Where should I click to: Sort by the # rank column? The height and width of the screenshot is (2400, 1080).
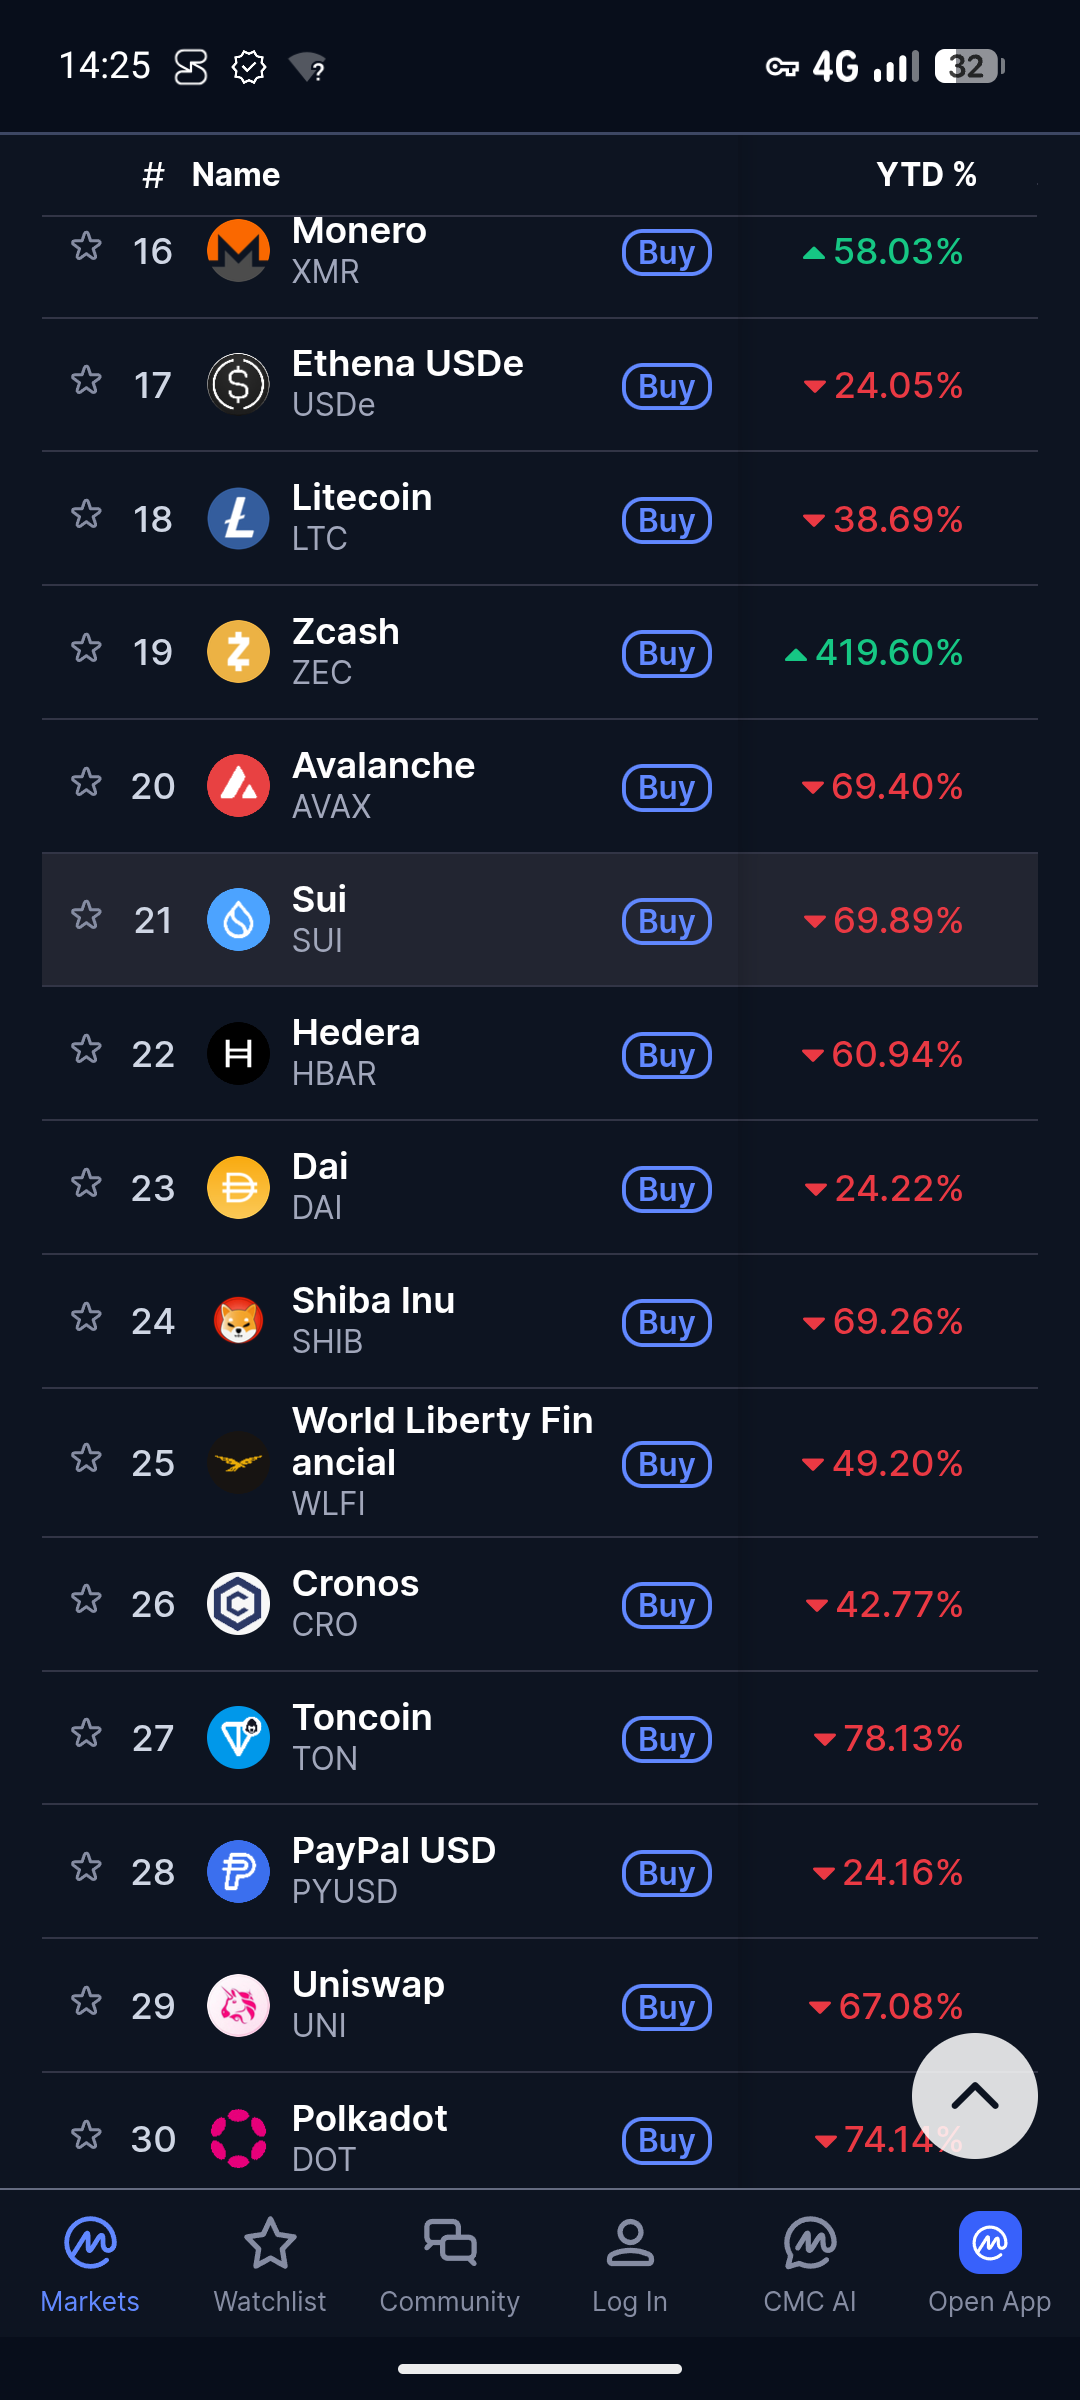[153, 175]
